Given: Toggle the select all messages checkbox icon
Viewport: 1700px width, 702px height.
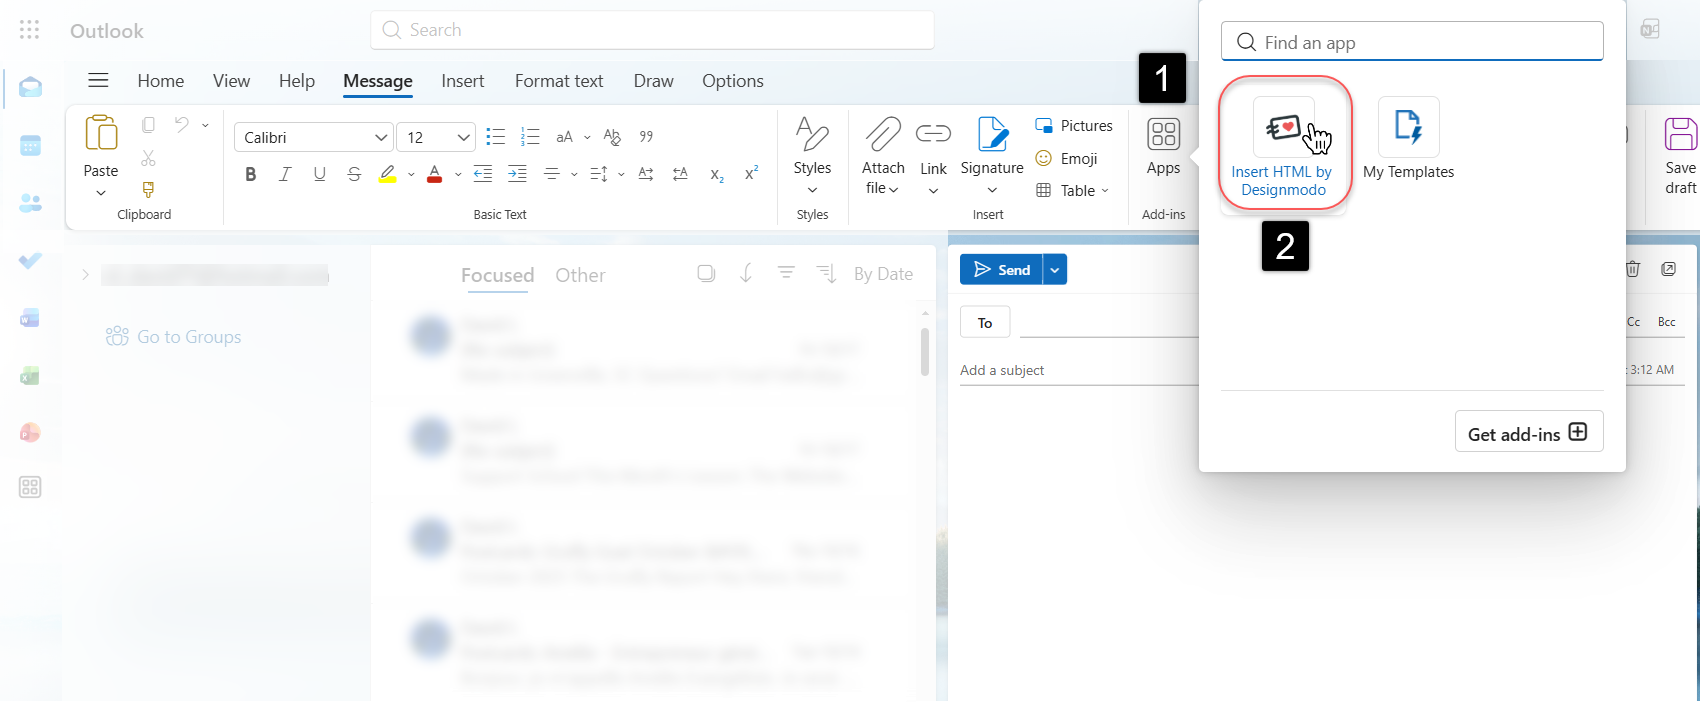Looking at the screenshot, I should (706, 273).
